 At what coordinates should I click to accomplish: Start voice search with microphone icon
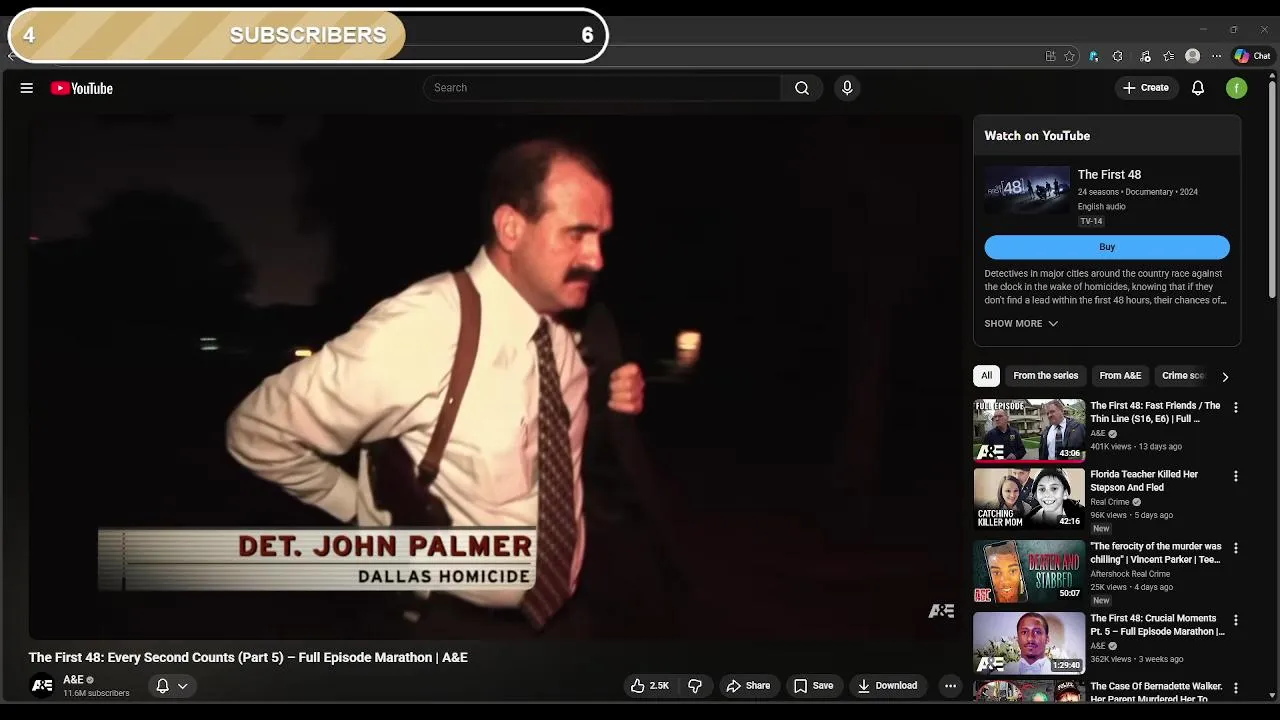click(847, 88)
